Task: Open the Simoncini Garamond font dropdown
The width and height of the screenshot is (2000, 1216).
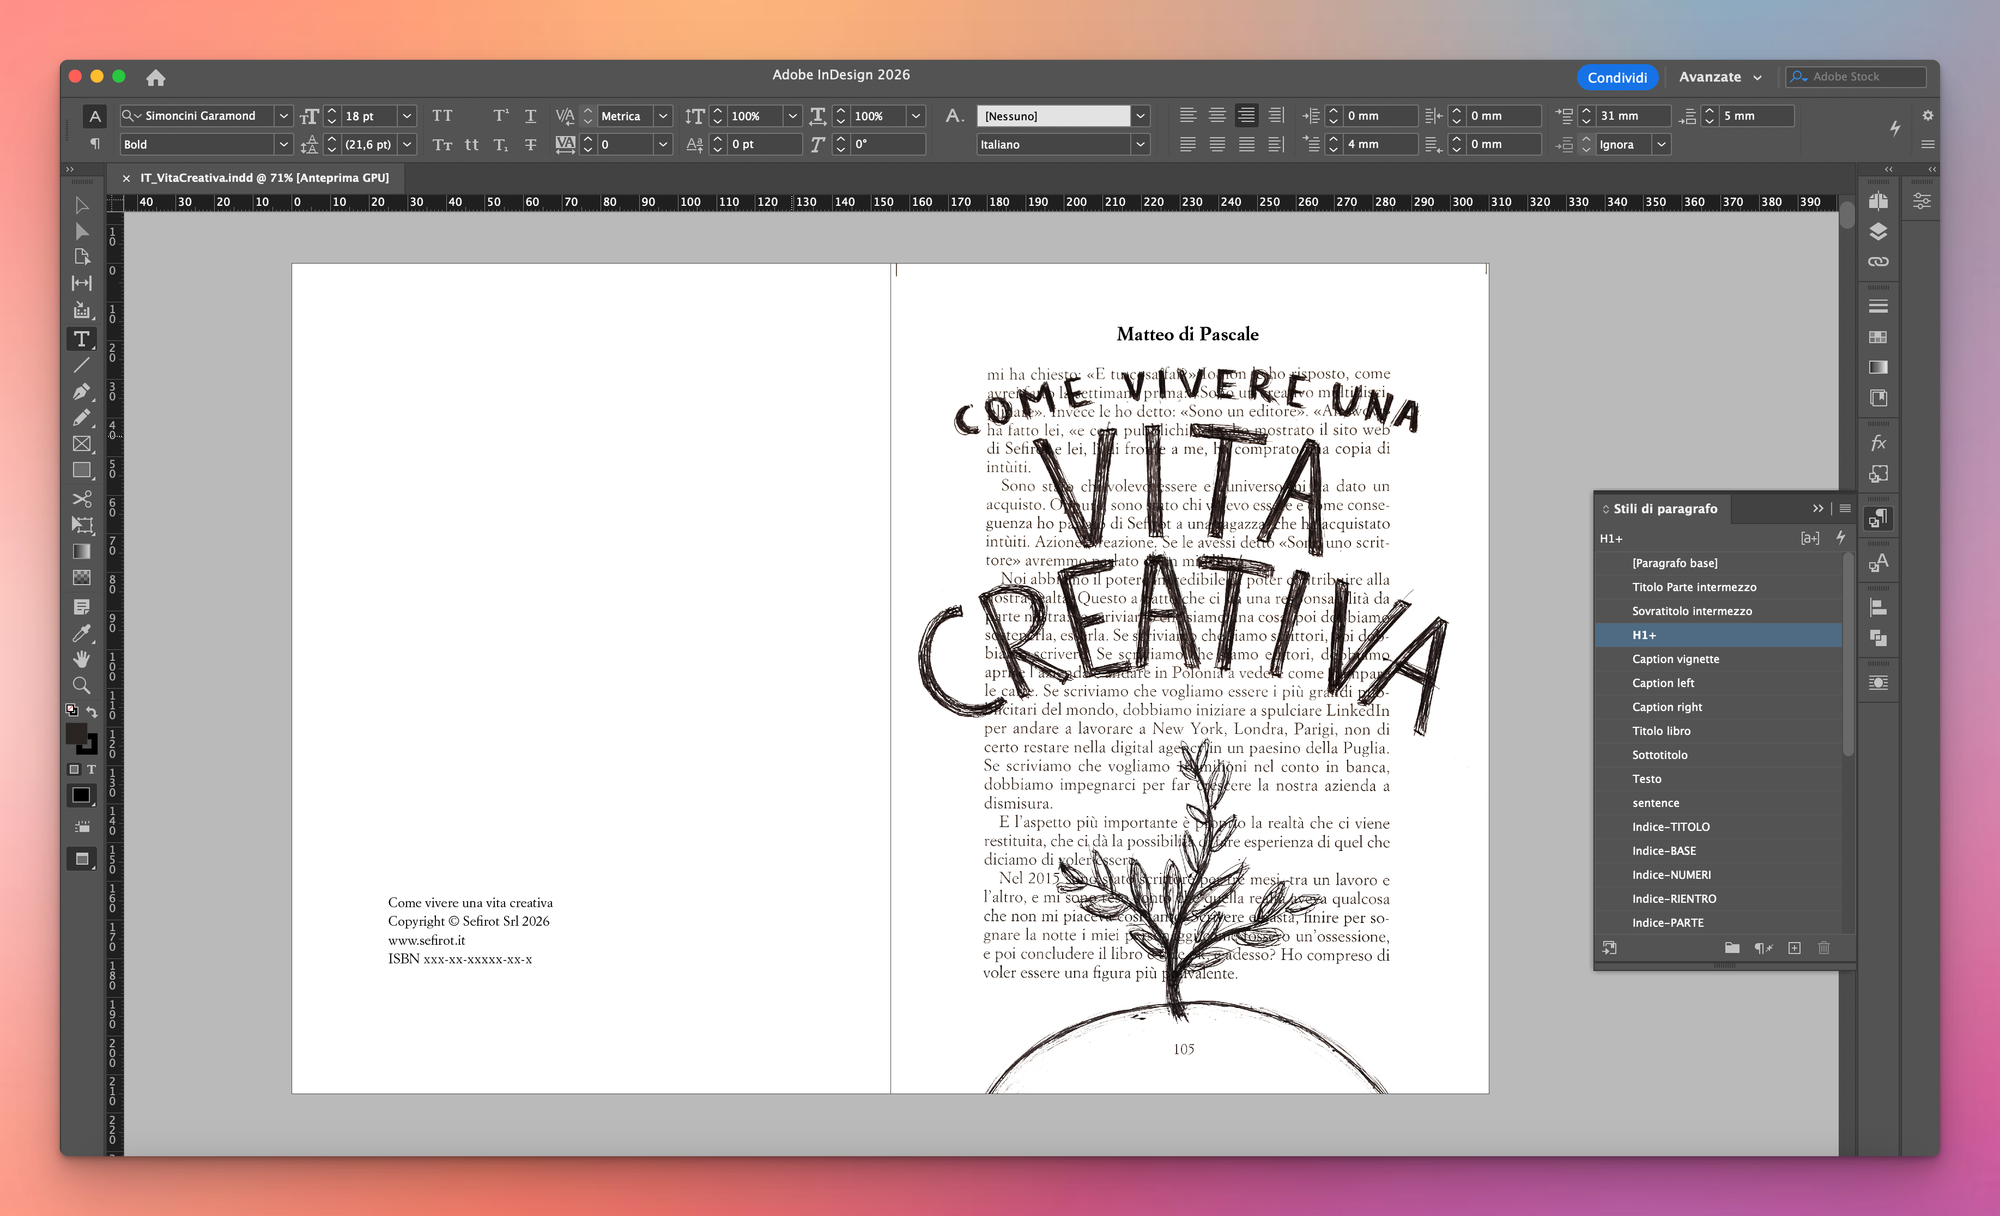Action: 283,116
